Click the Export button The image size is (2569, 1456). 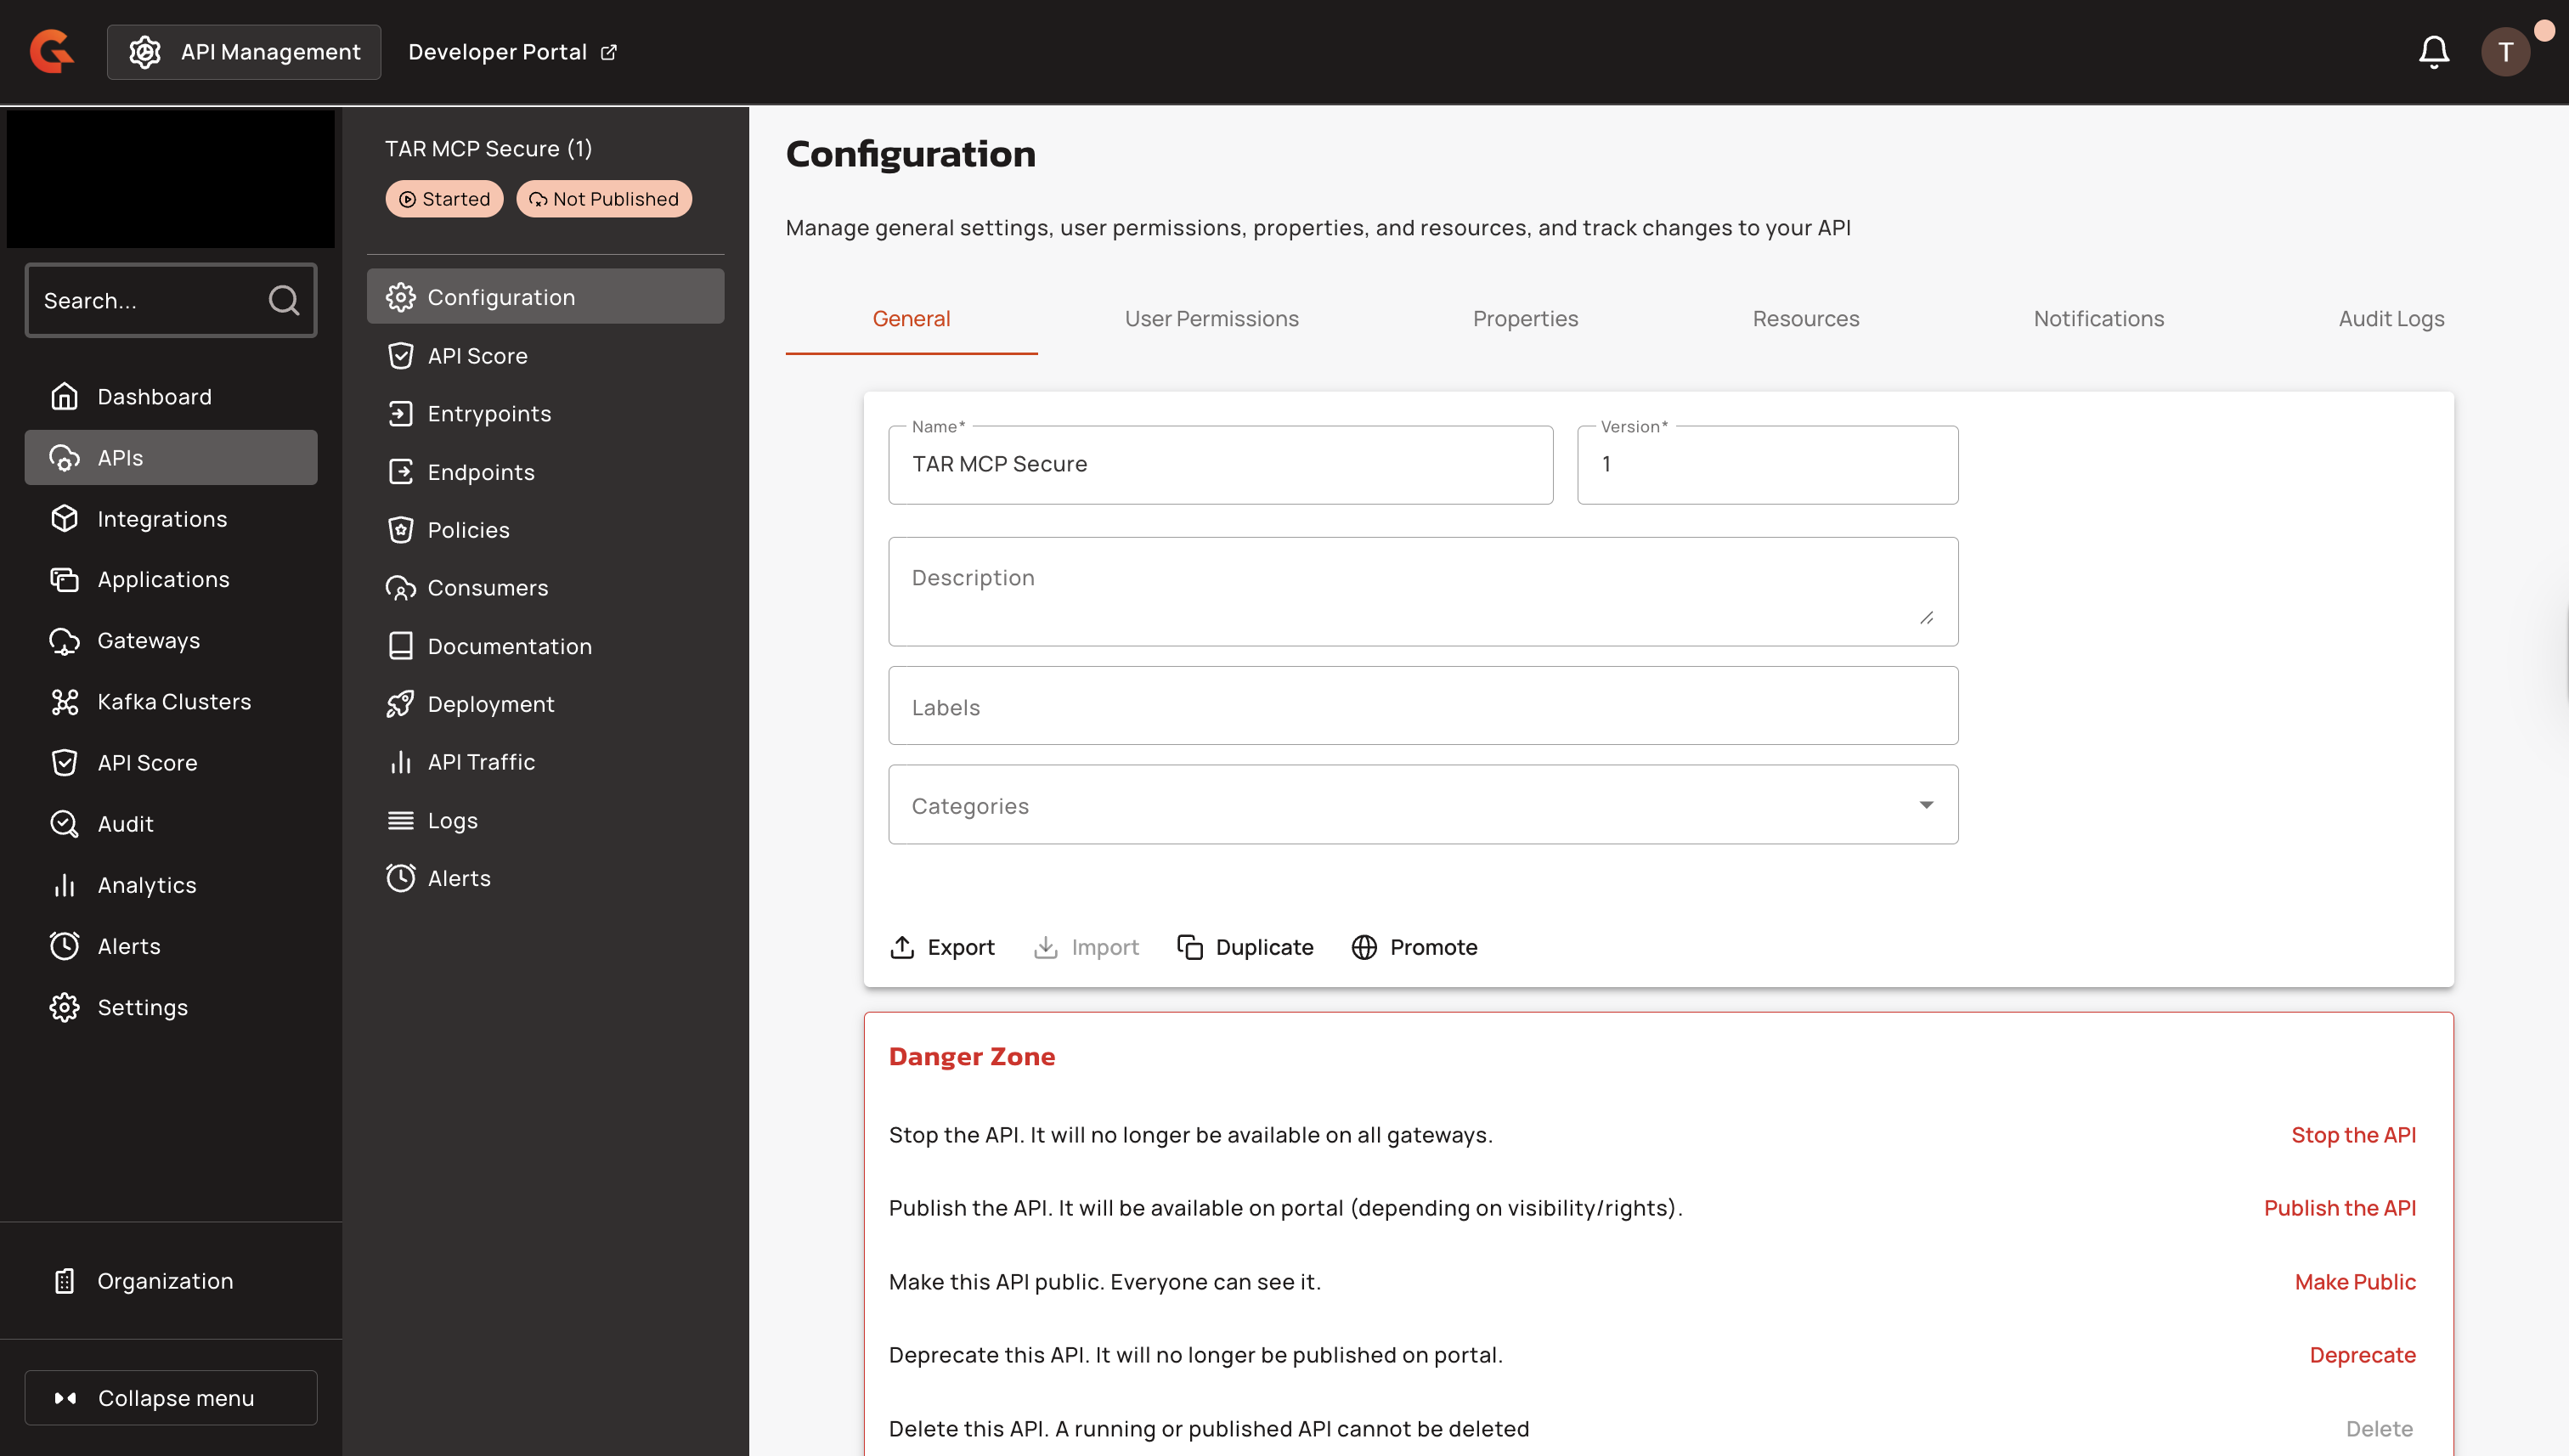(x=942, y=947)
